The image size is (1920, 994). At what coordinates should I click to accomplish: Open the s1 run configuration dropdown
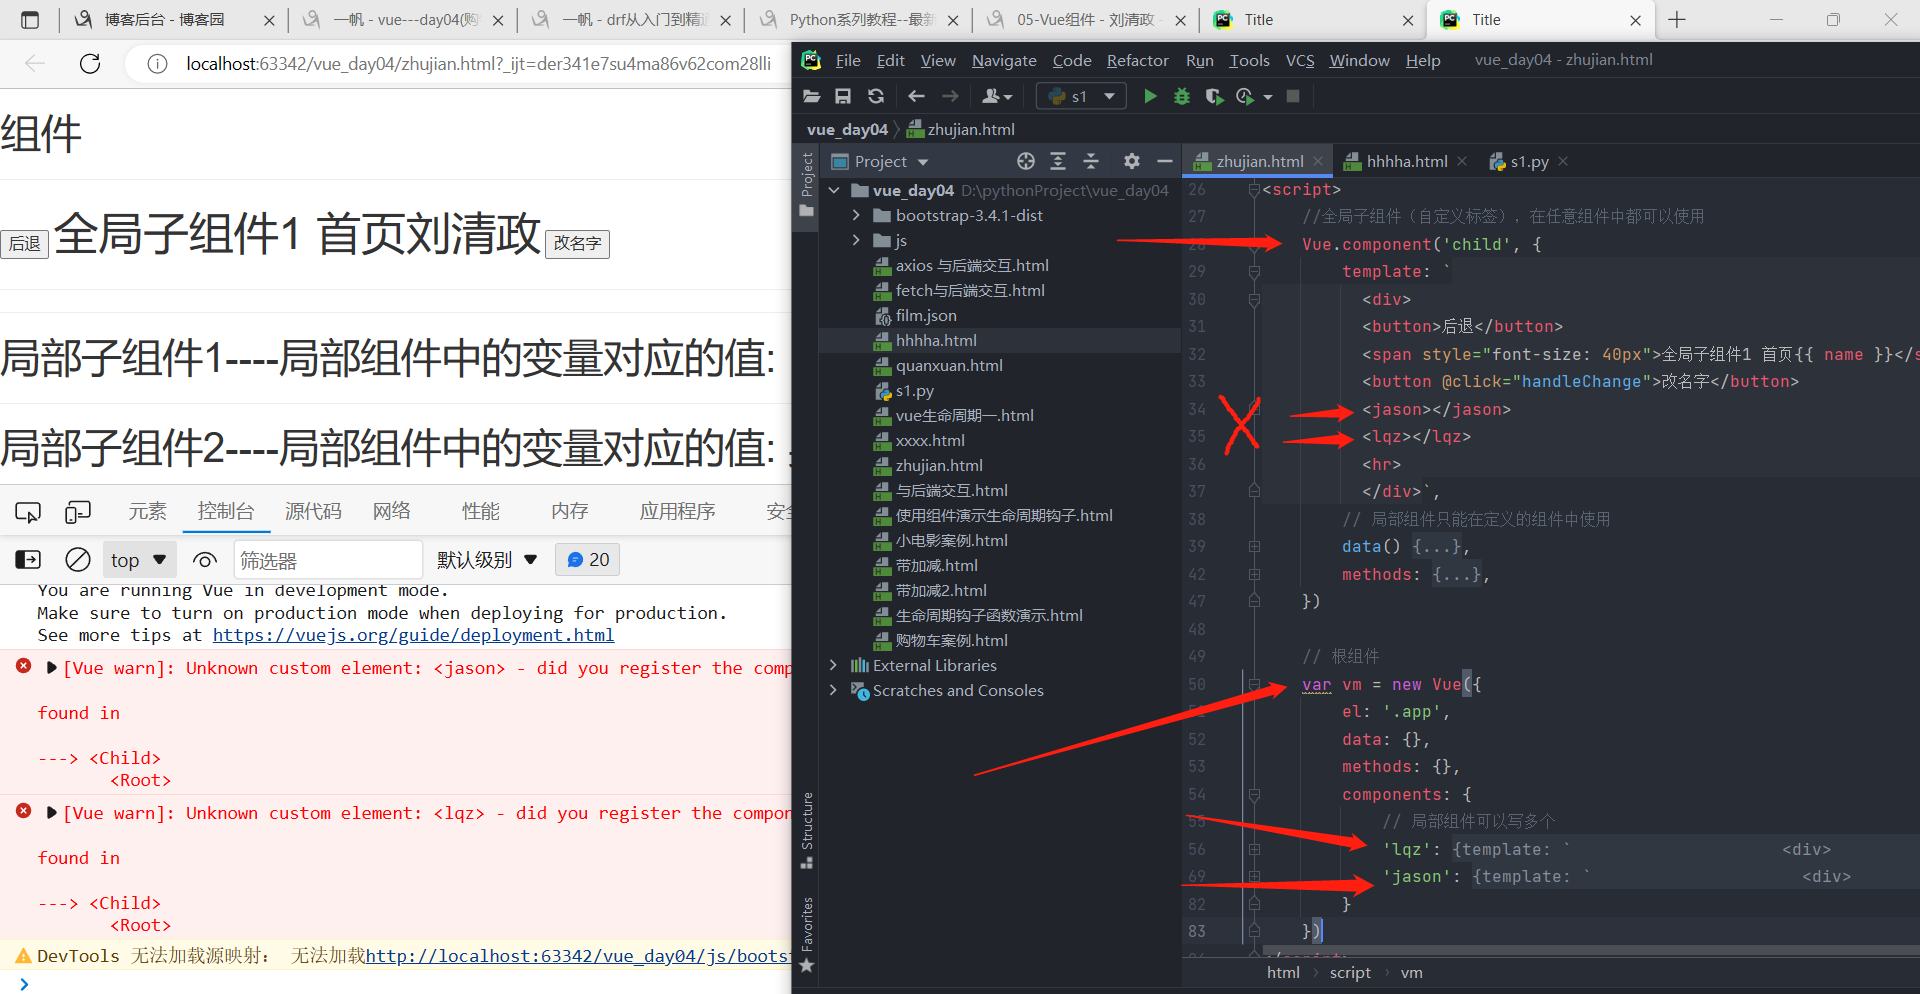coord(1081,96)
